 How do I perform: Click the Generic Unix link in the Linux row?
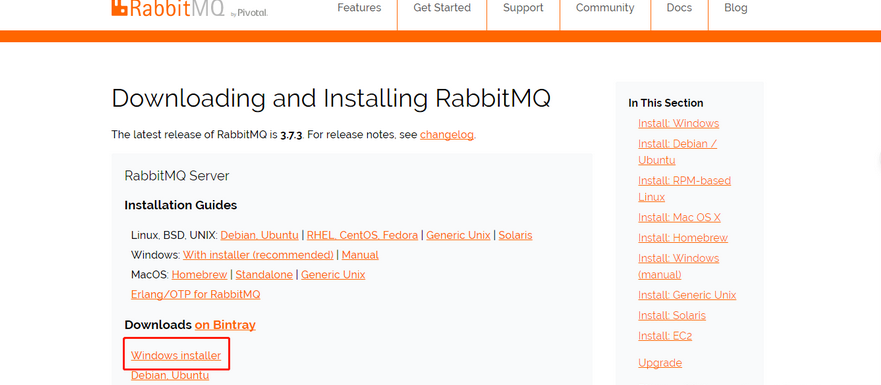(458, 235)
